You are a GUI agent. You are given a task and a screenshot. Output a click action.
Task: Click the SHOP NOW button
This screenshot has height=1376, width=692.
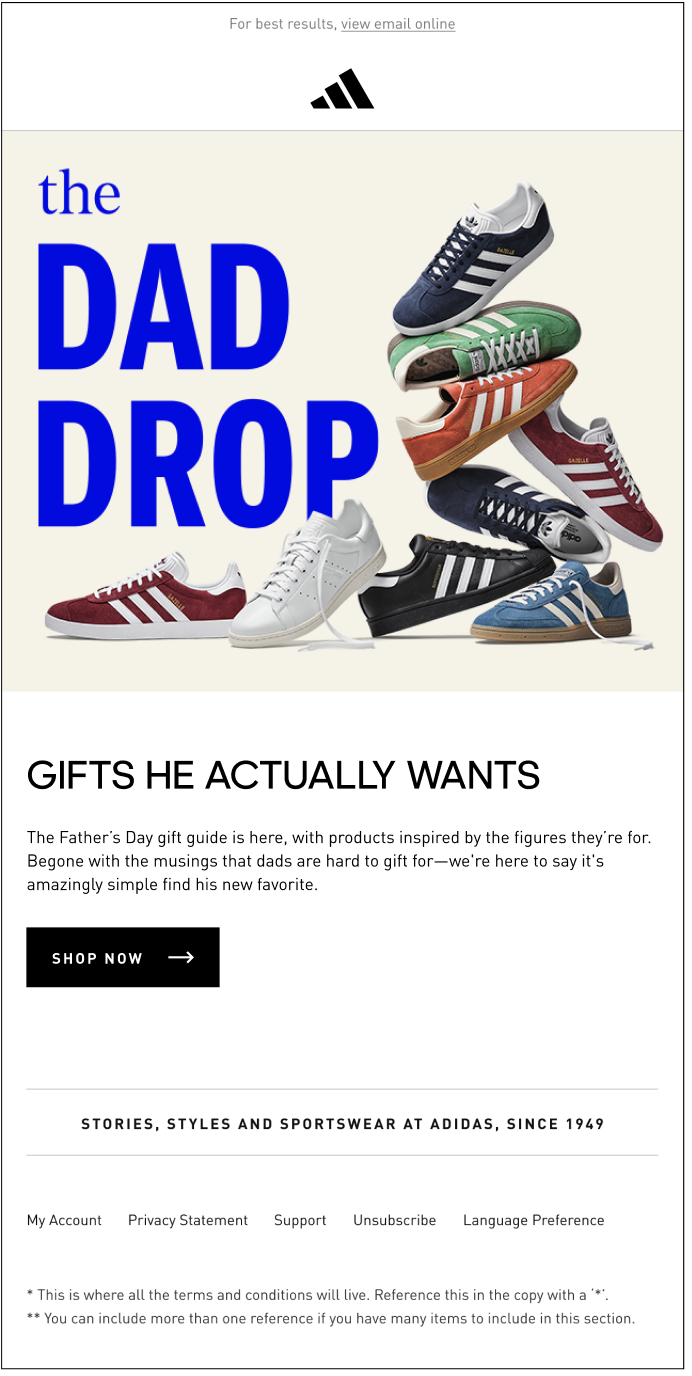coord(123,957)
